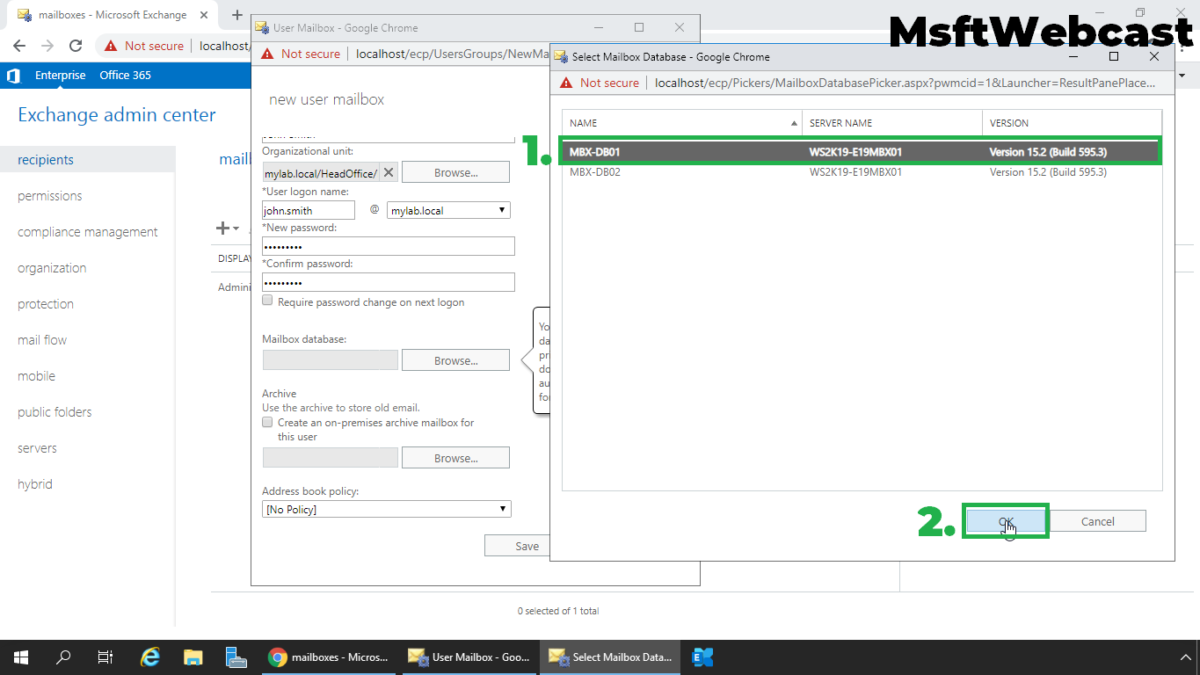Expand the mylab.local domain dropdown
Image resolution: width=1200 pixels, height=675 pixels.
click(448, 210)
